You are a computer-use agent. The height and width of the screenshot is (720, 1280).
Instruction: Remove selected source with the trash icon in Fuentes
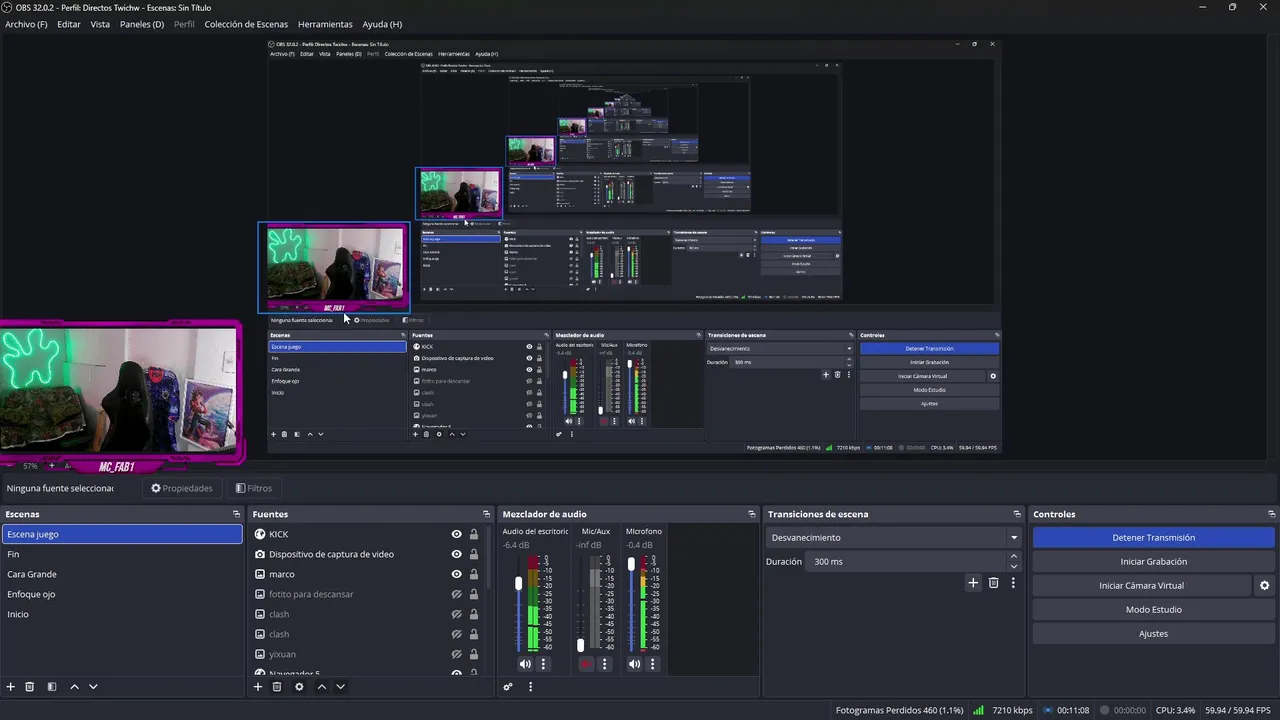click(x=277, y=687)
